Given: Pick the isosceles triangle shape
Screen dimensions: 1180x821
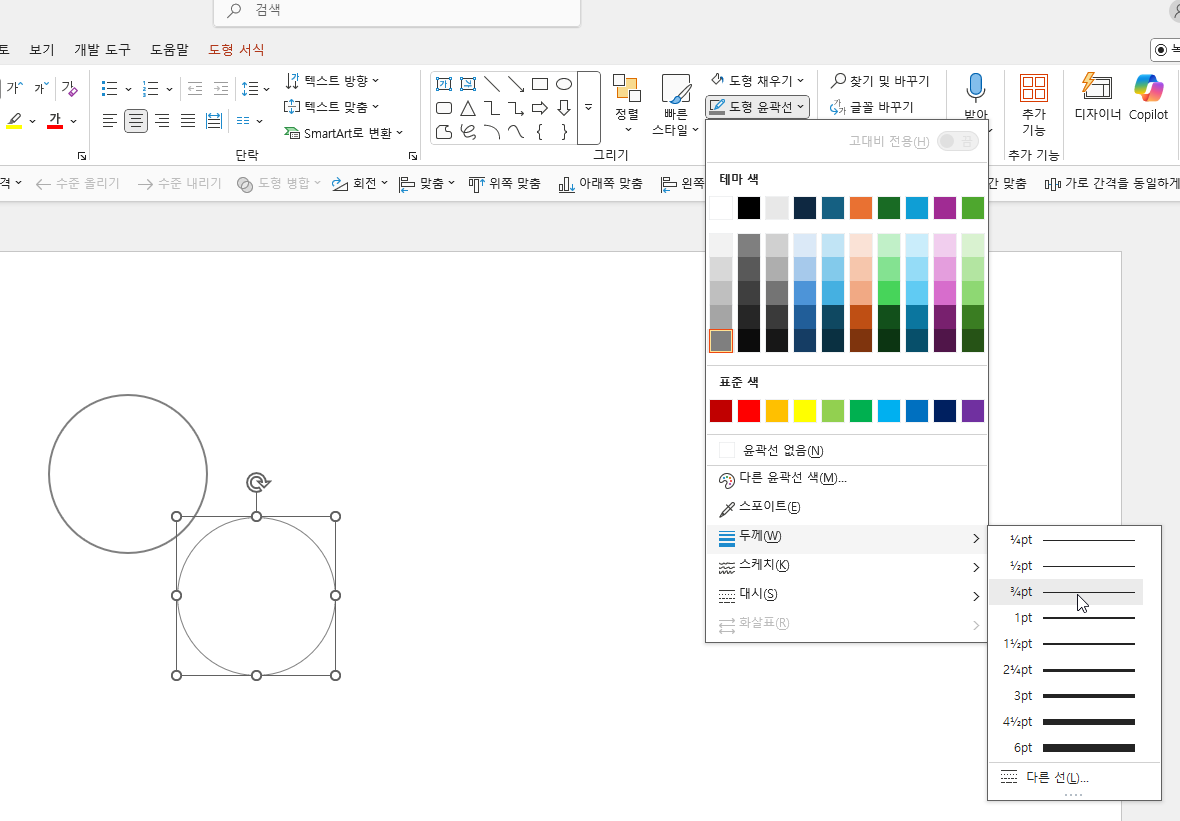Looking at the screenshot, I should click(x=468, y=108).
